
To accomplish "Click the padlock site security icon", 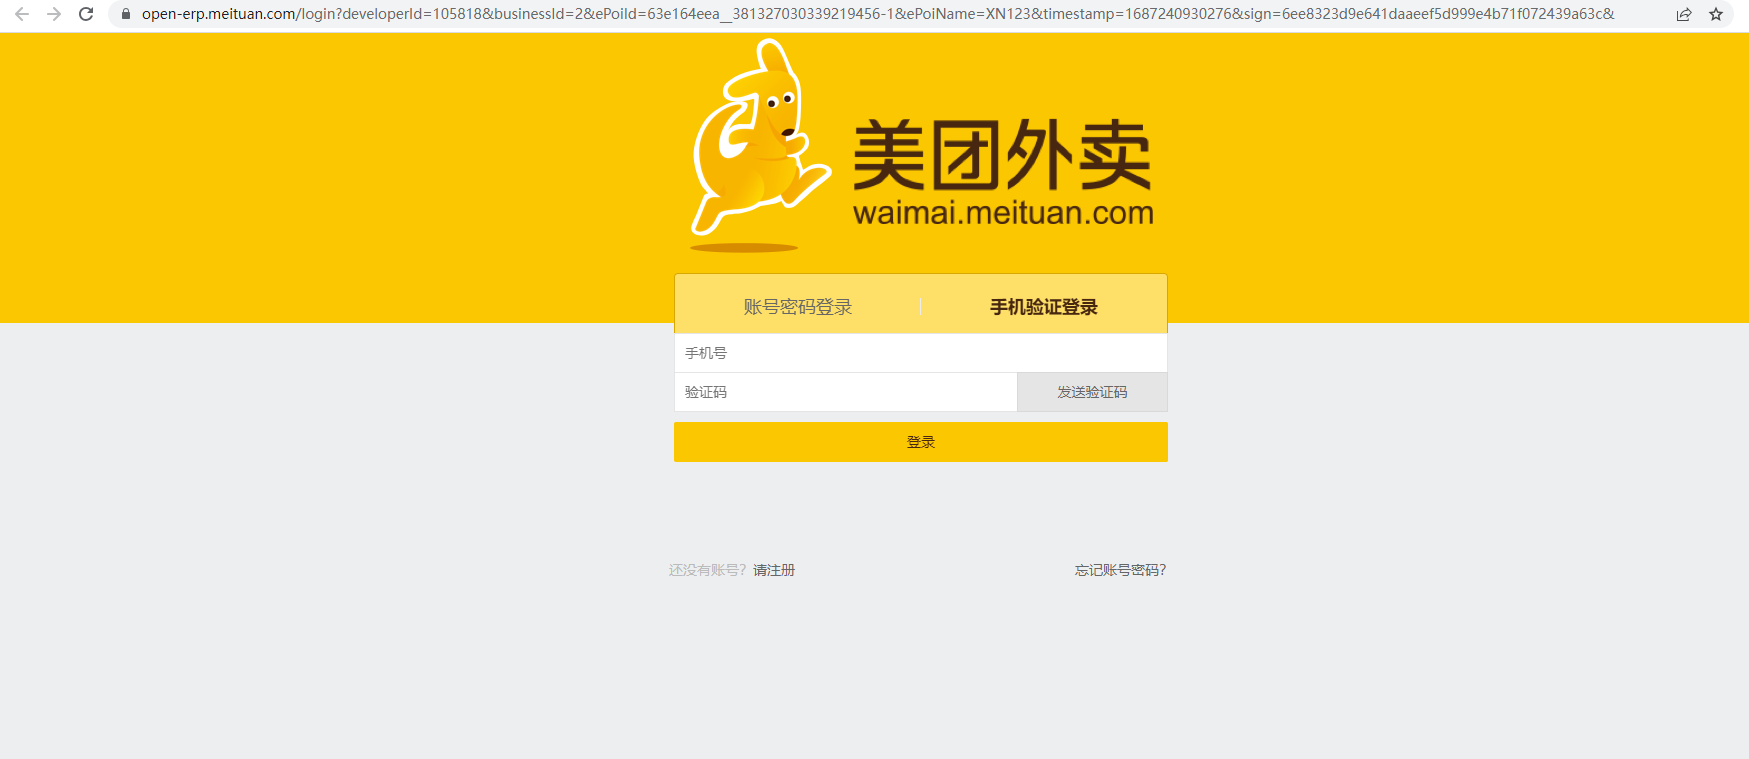I will click(126, 14).
